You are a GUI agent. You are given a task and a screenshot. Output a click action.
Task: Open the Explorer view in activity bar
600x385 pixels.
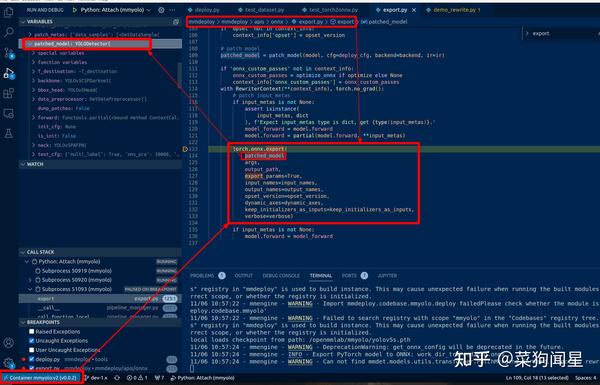[8, 12]
